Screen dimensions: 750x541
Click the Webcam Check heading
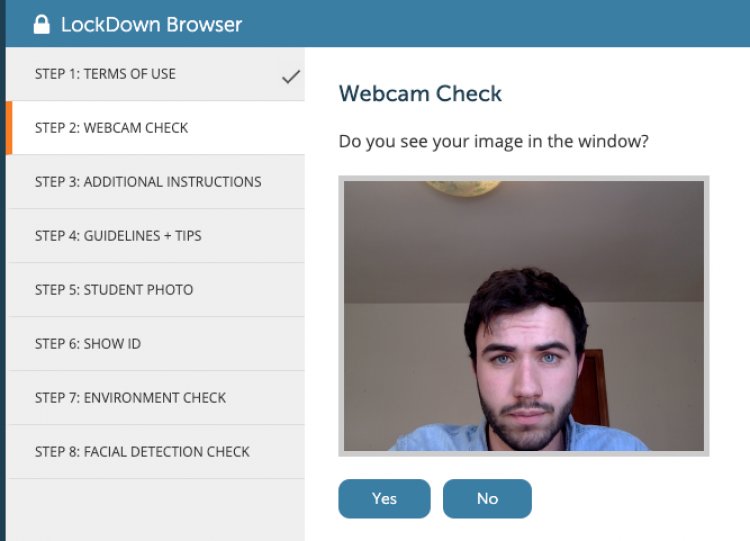pos(420,94)
